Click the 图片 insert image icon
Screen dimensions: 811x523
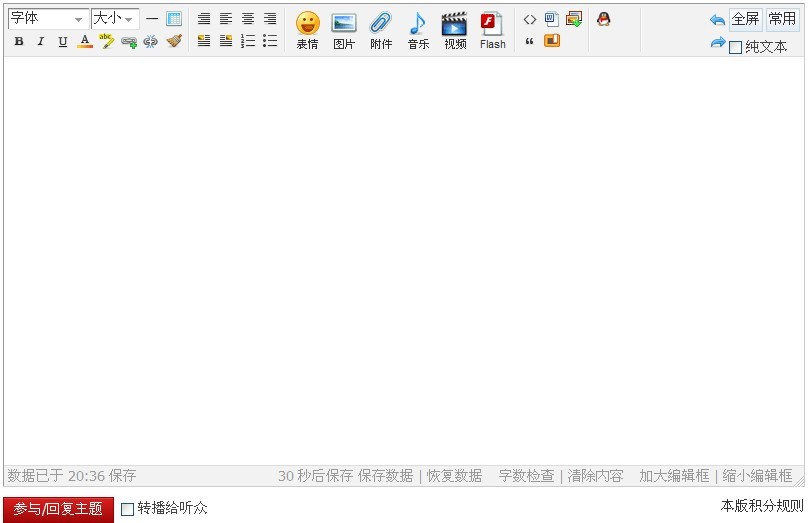pos(343,30)
